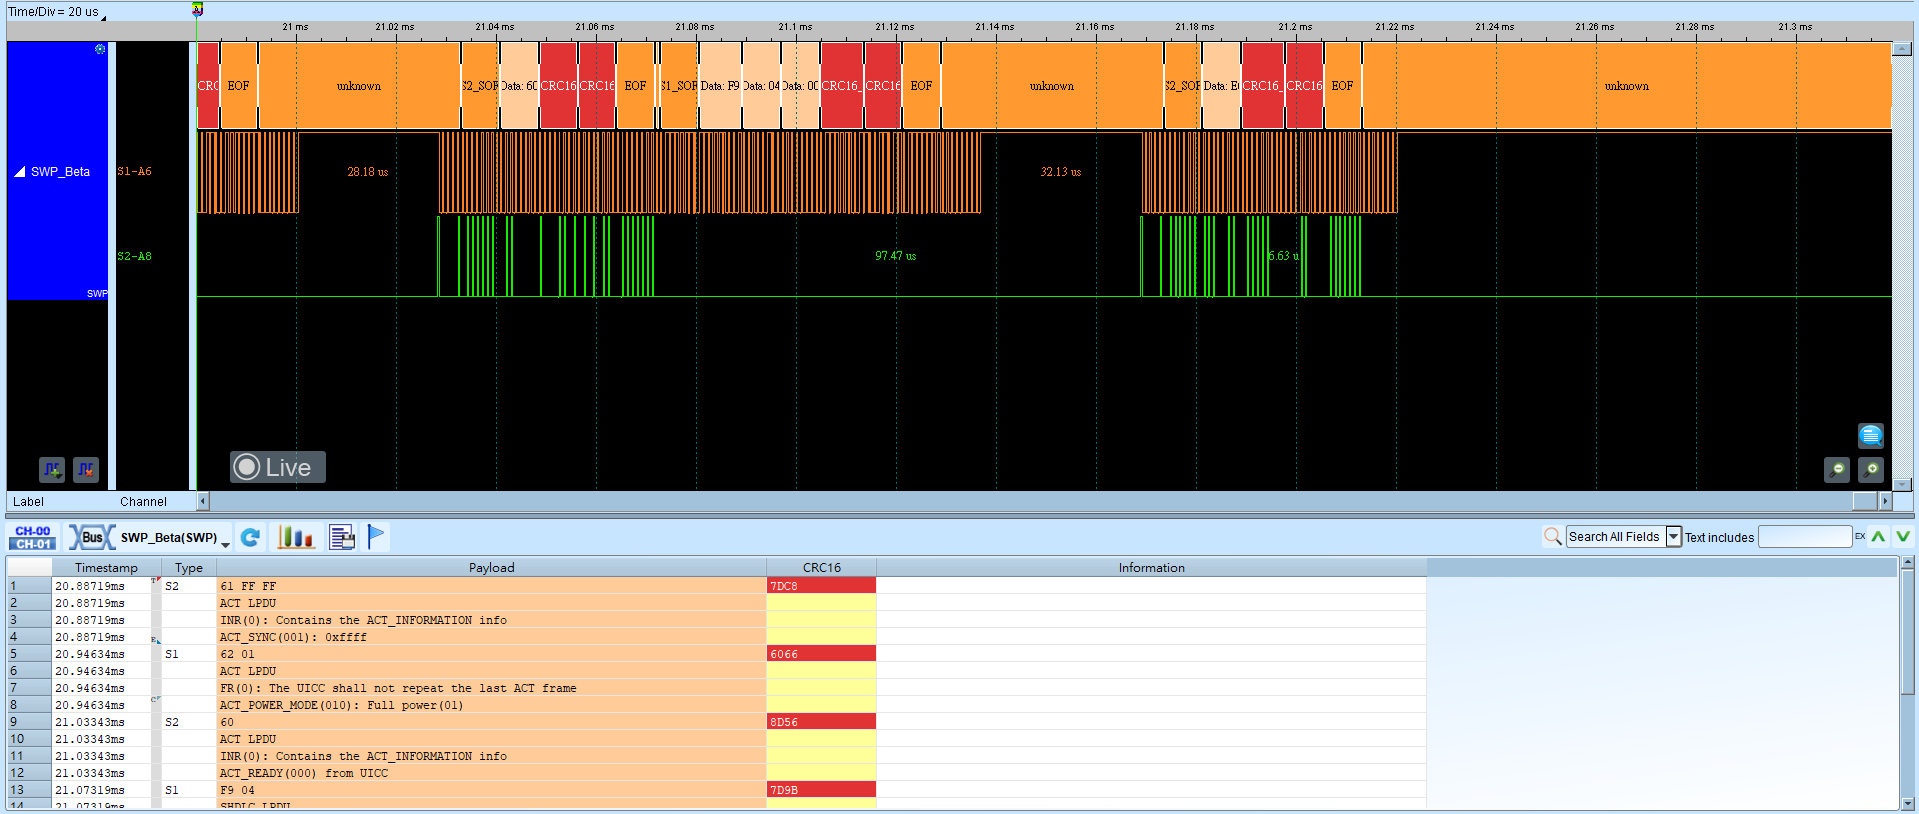Click the add channel waveform icon
The width and height of the screenshot is (1919, 814).
point(52,469)
